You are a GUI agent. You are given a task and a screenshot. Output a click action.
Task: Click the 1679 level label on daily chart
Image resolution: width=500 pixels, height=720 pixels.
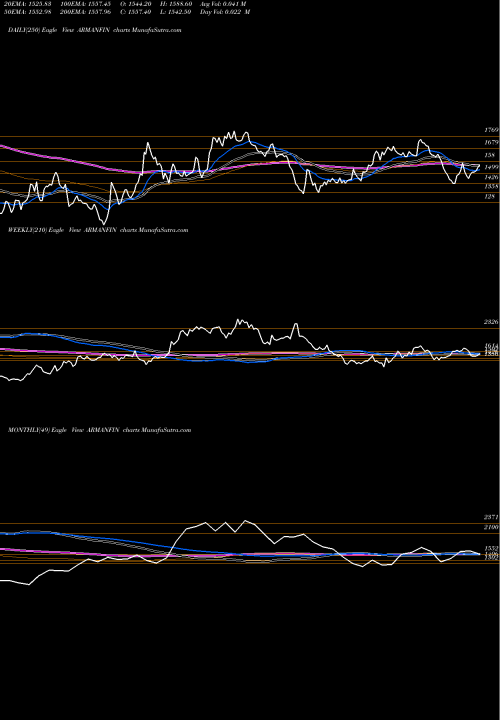[491, 143]
